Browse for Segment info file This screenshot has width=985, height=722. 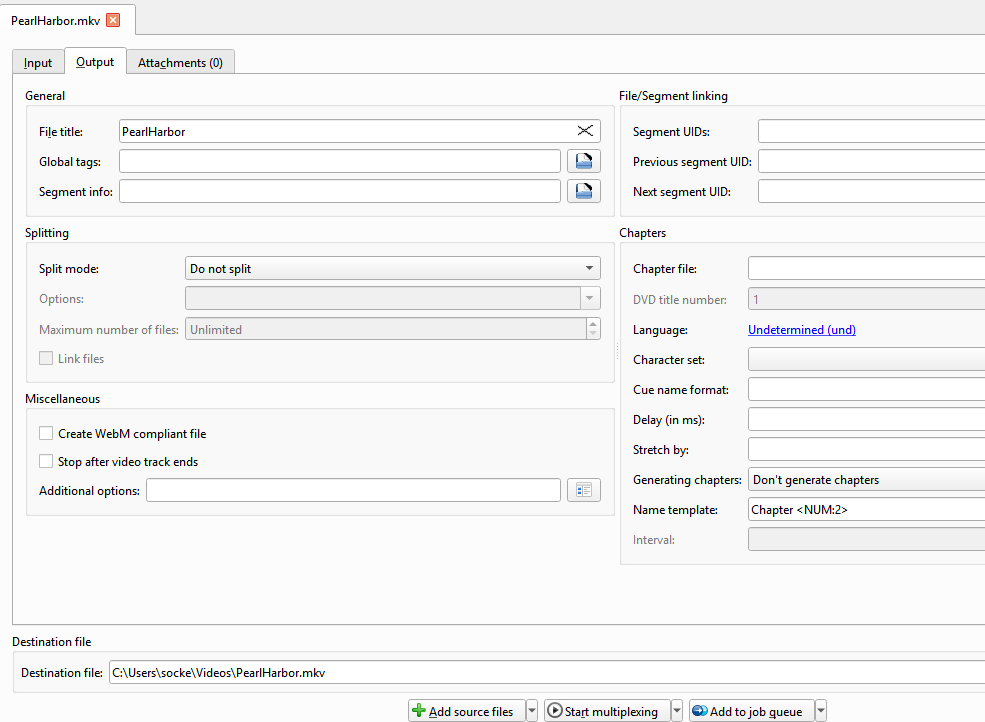click(x=584, y=191)
